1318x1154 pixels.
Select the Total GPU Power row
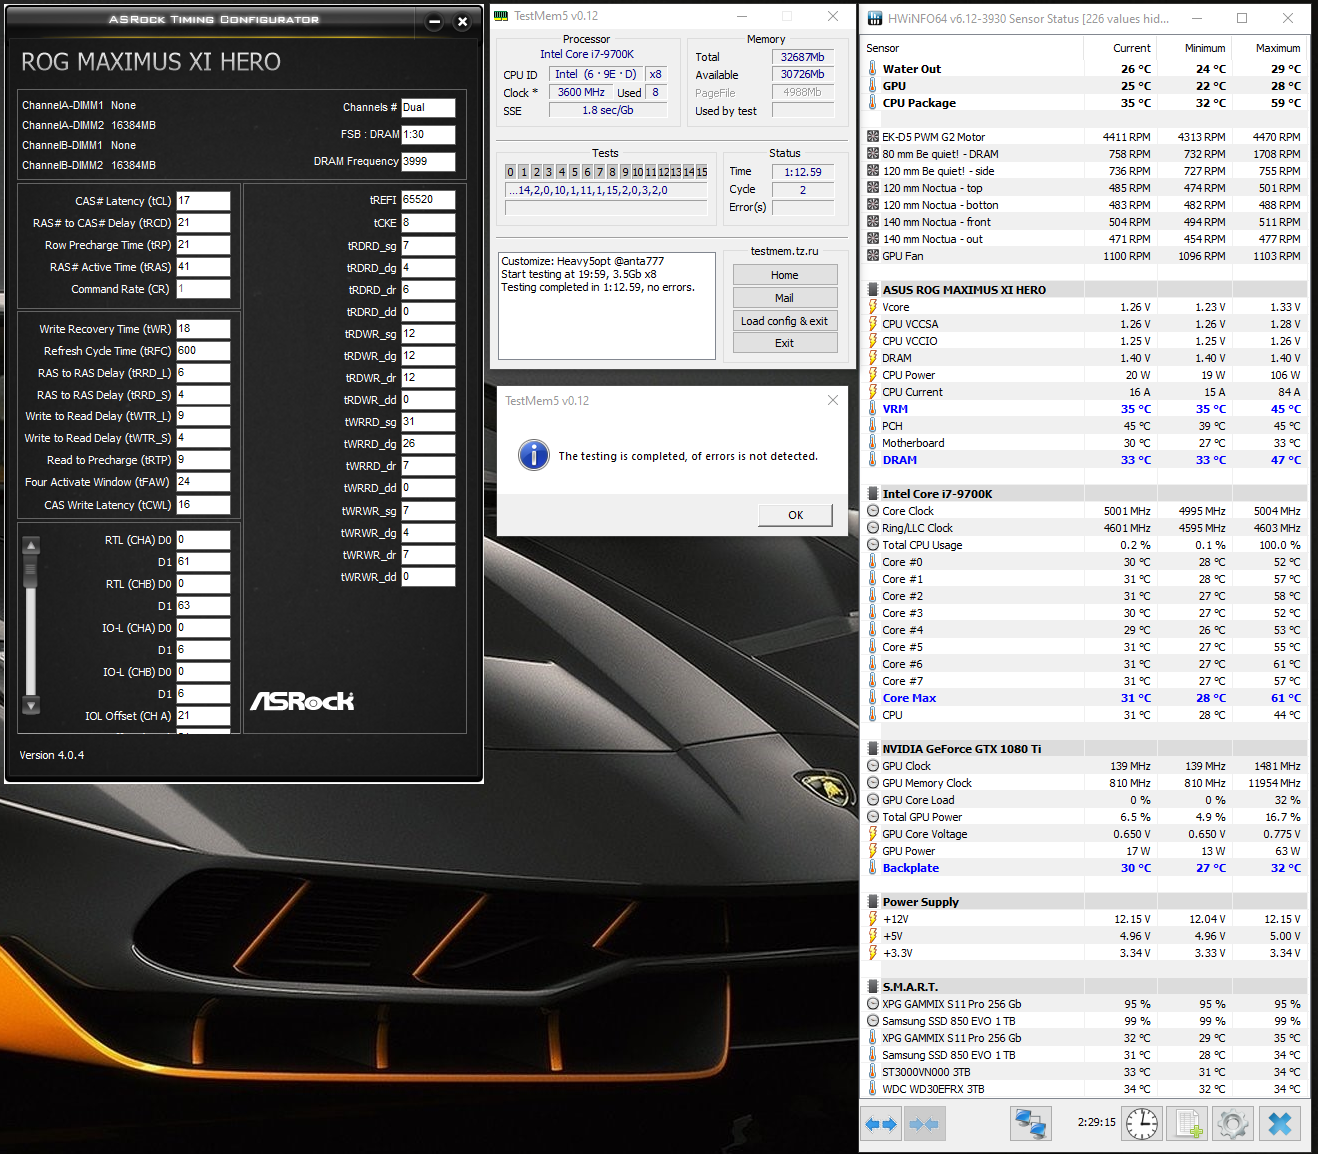tap(1083, 817)
